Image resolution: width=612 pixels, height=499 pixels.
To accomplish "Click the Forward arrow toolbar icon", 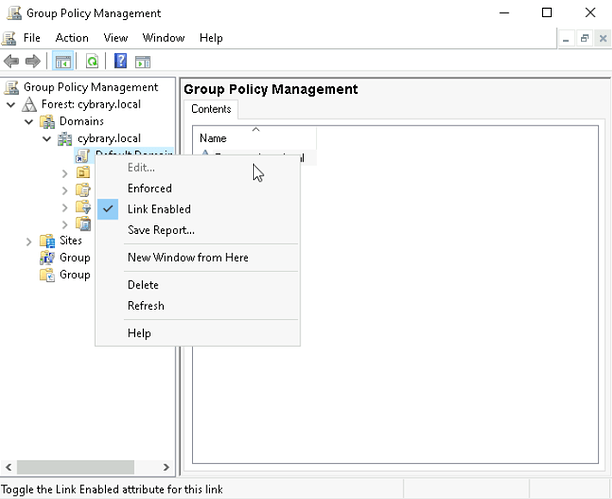I will [x=33, y=61].
